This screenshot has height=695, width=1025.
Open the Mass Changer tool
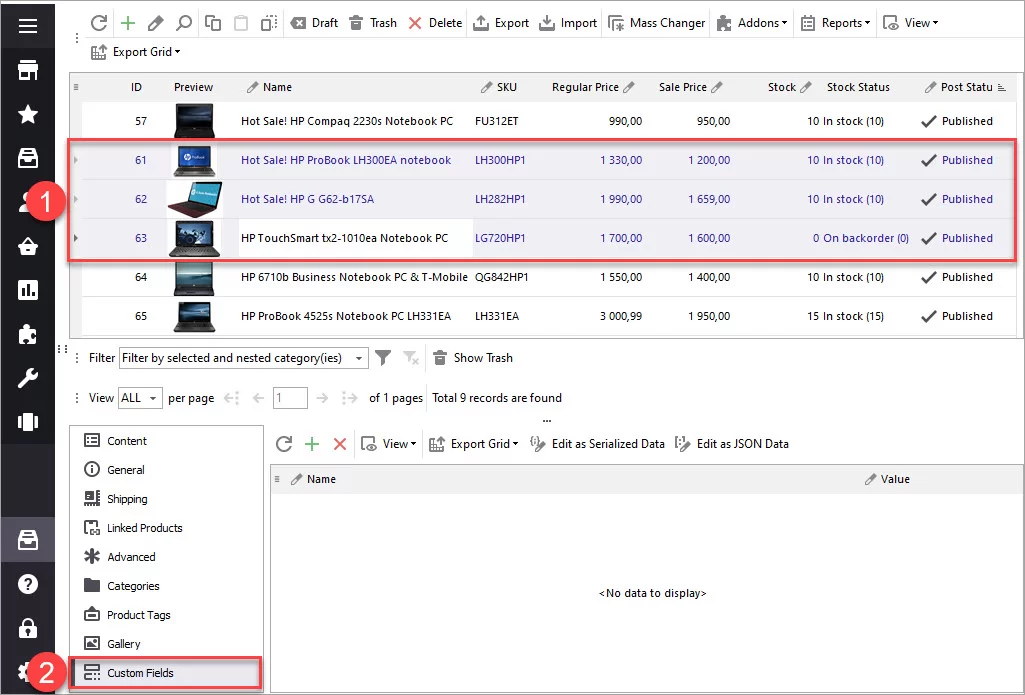pyautogui.click(x=656, y=22)
